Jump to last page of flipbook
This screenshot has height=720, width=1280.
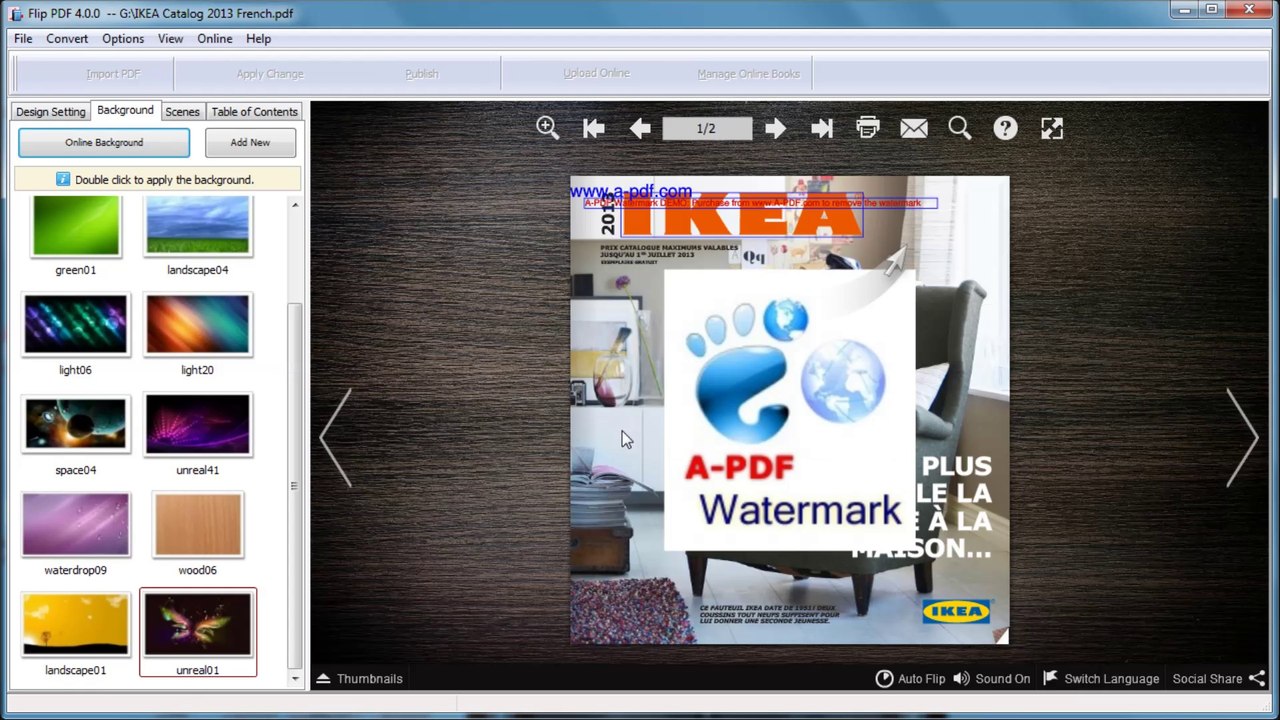[x=822, y=128]
